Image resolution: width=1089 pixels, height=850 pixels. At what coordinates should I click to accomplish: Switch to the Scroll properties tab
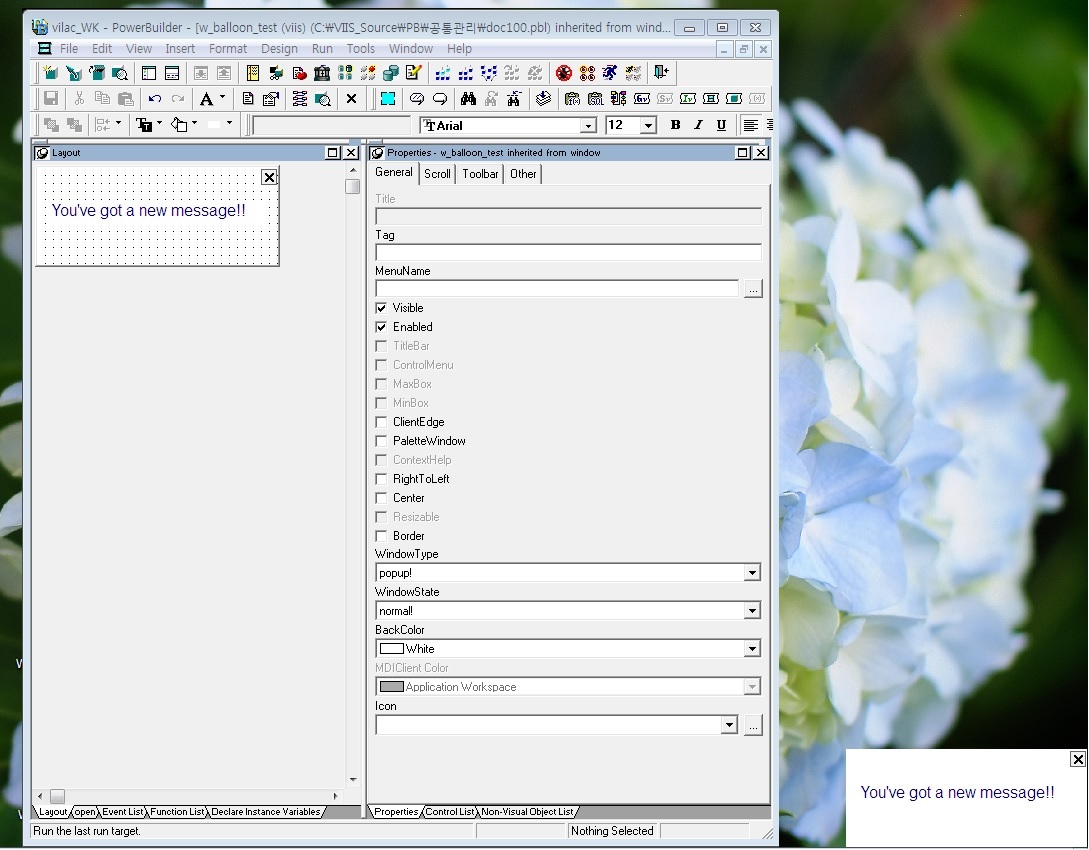(x=437, y=174)
